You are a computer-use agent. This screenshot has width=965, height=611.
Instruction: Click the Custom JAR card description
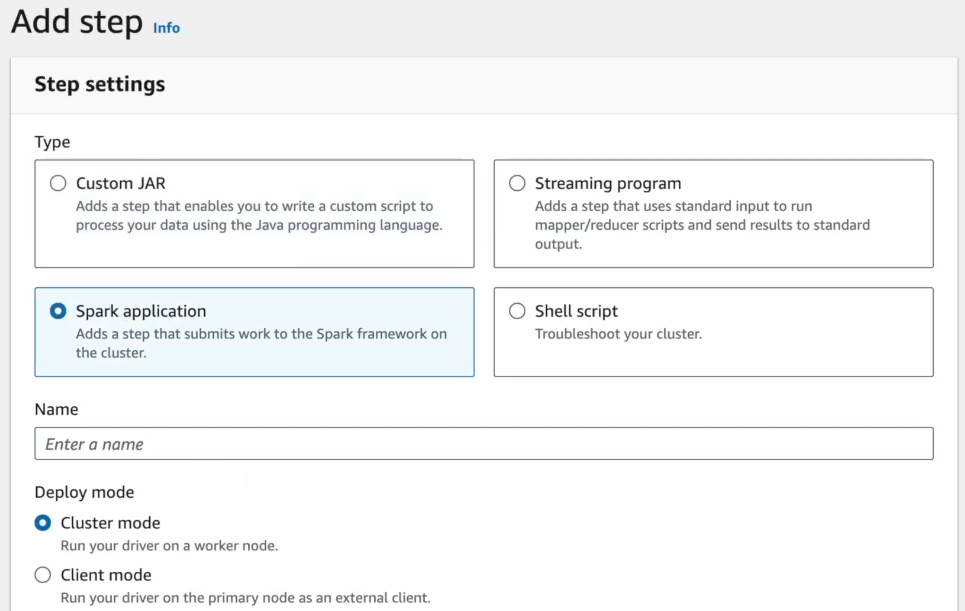tap(260, 215)
